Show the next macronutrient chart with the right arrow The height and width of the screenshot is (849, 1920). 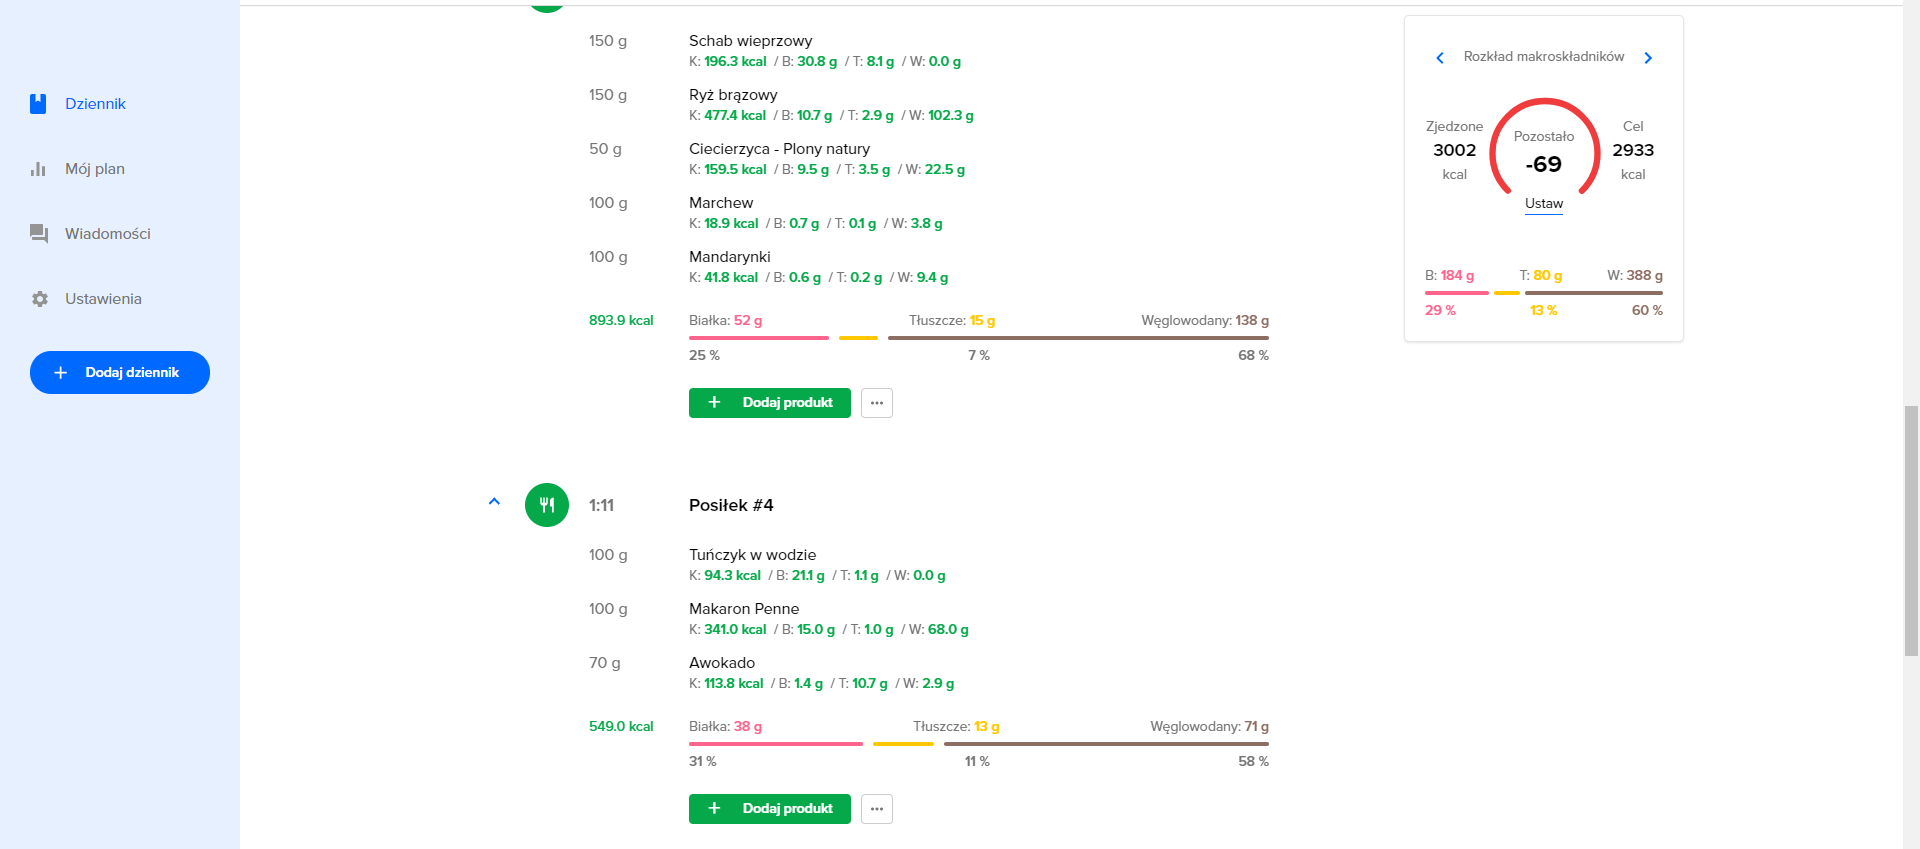tap(1648, 58)
